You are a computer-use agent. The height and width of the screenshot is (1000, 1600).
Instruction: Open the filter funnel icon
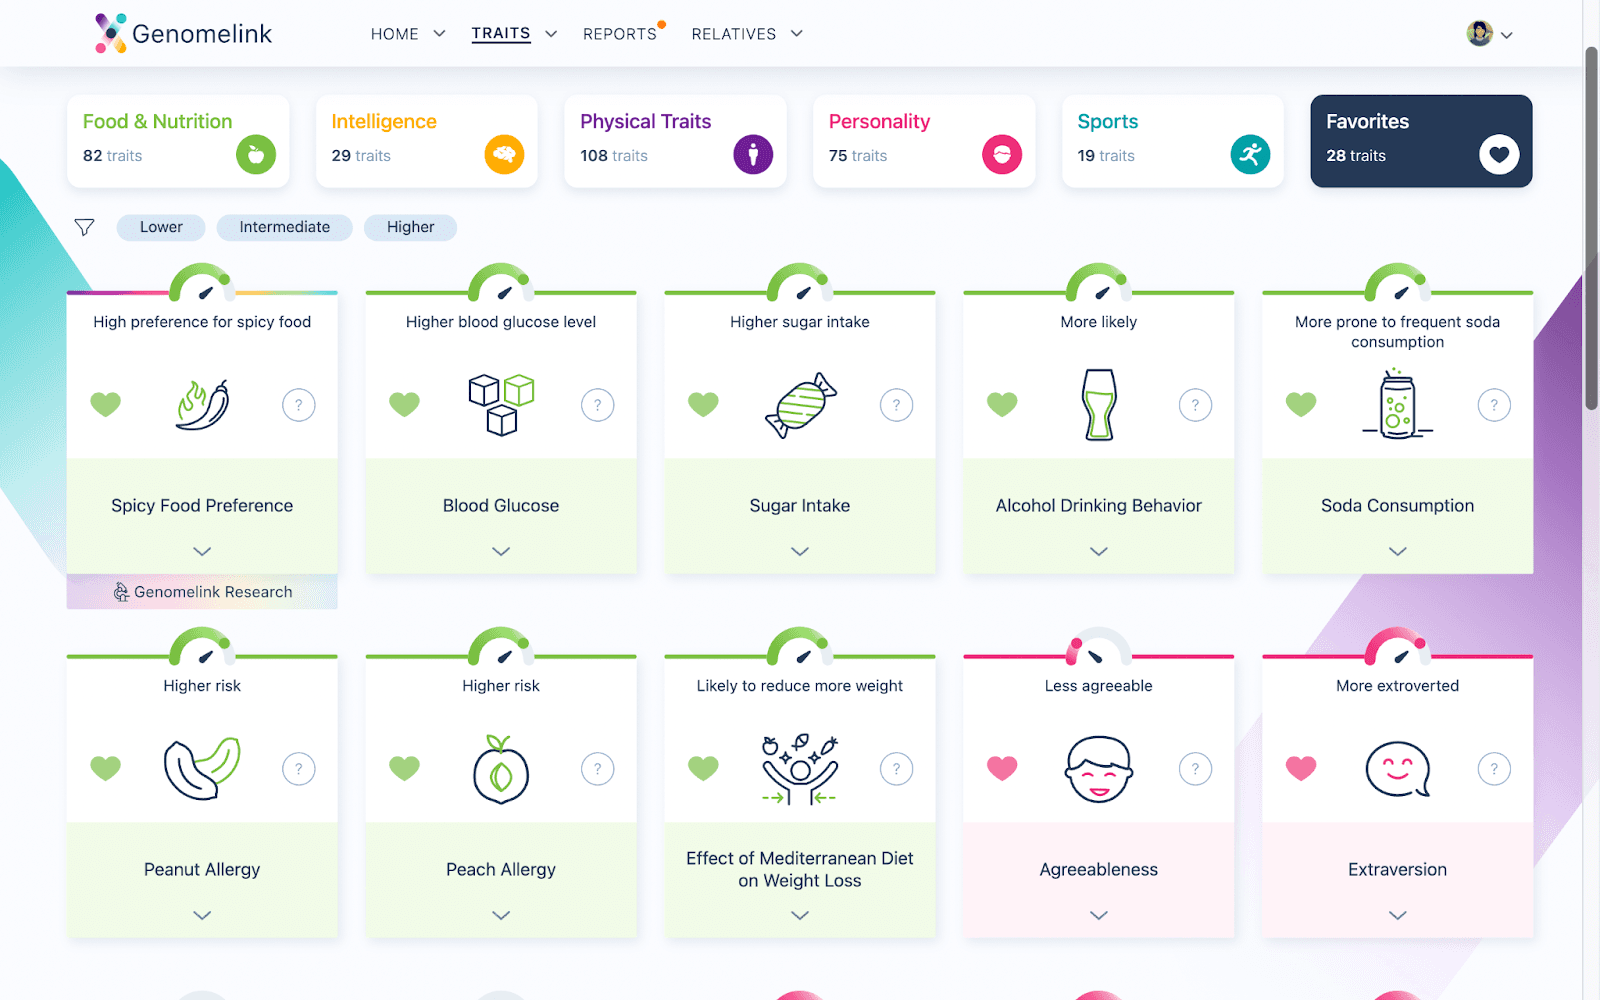tap(84, 227)
